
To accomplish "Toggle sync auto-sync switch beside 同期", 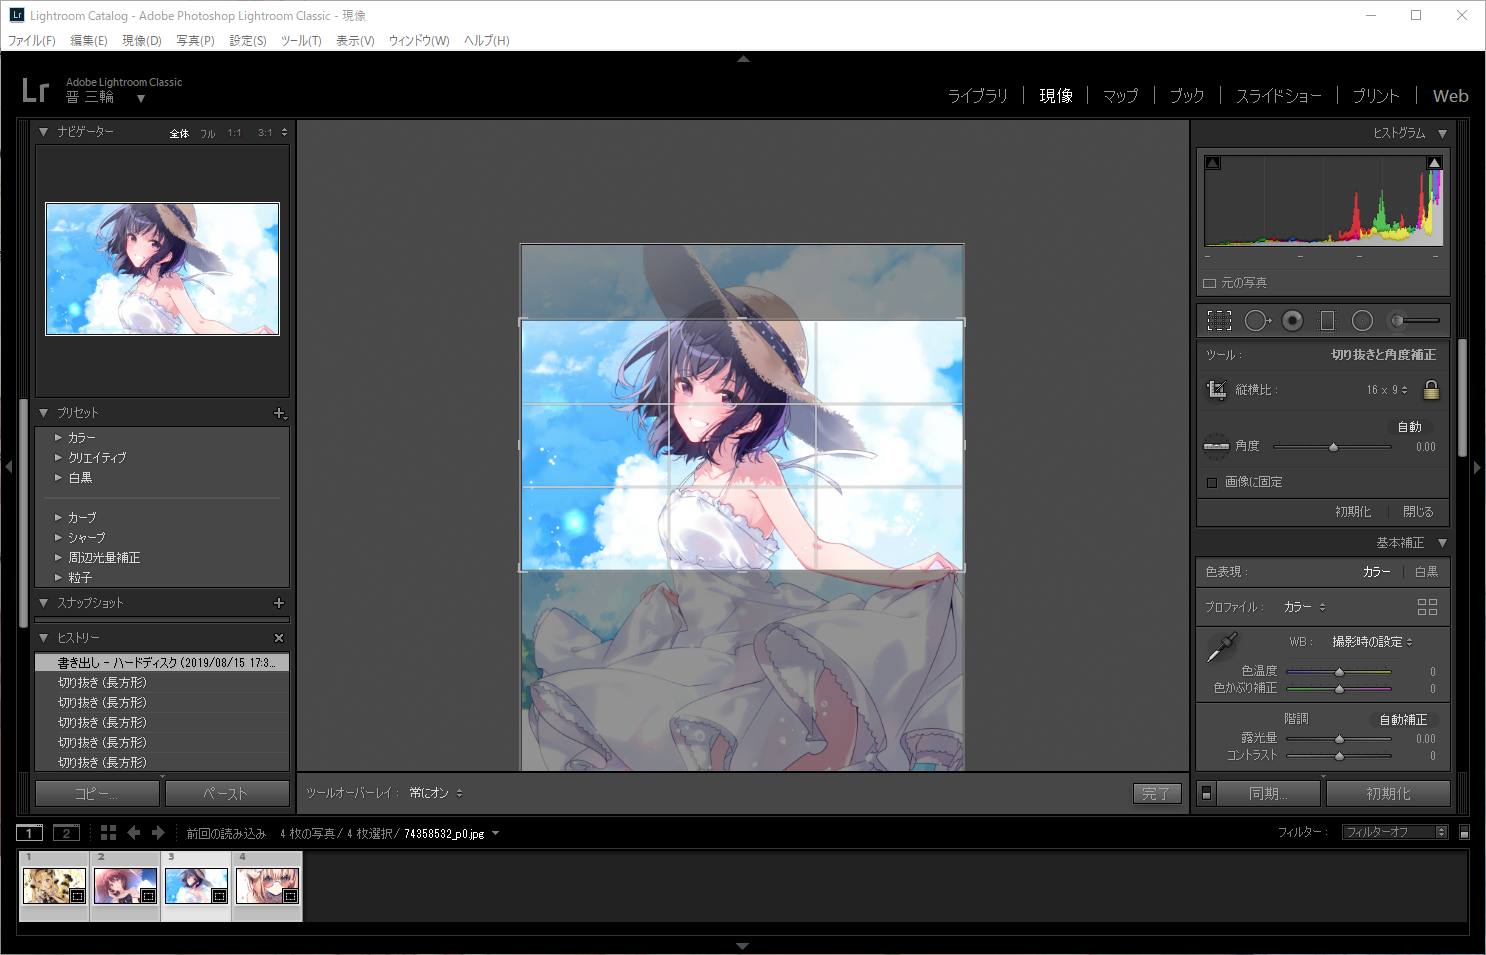I will click(x=1206, y=793).
